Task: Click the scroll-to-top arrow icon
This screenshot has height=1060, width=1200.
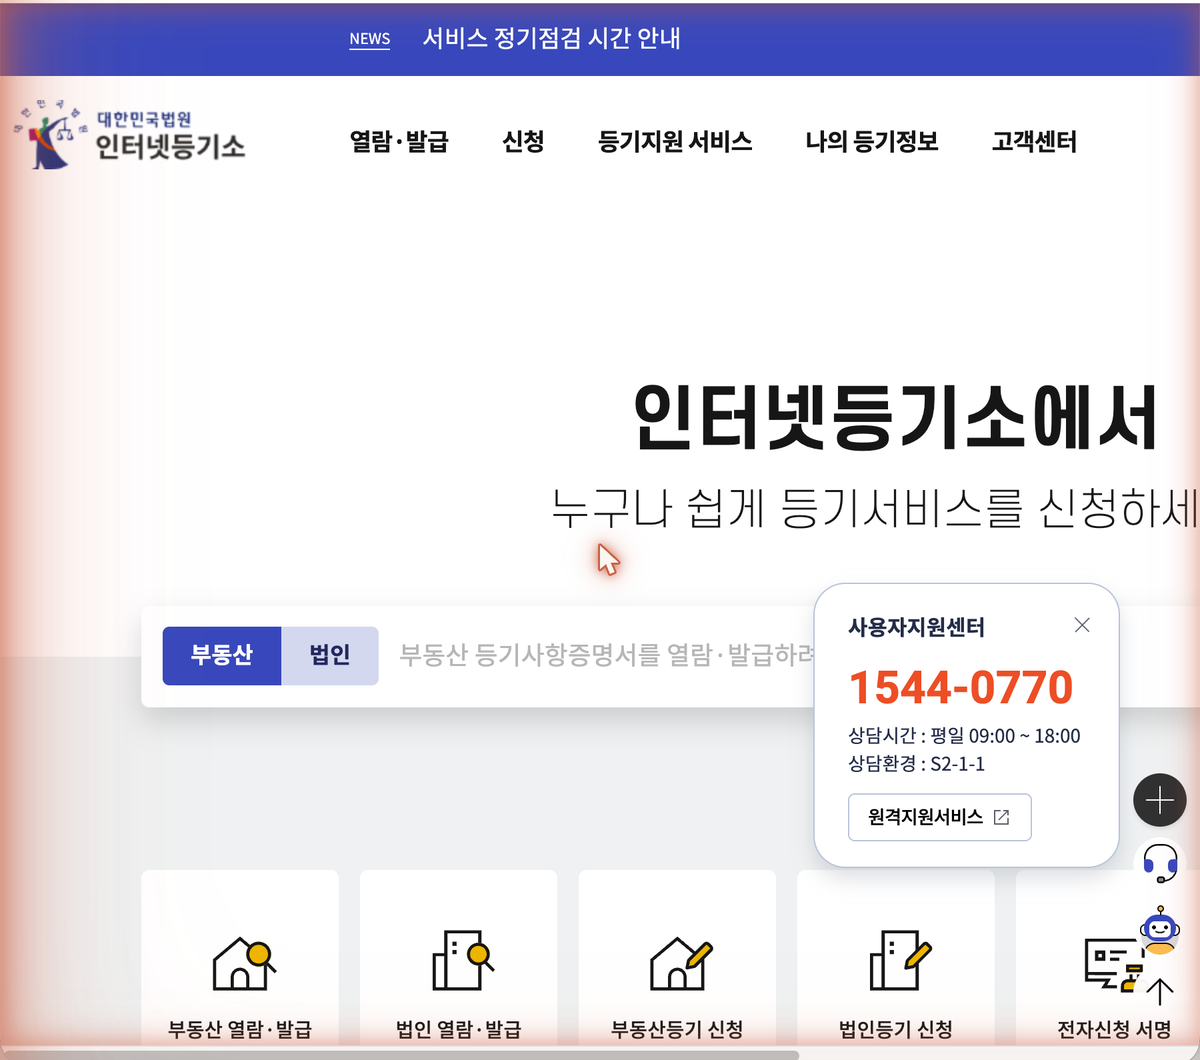Action: (x=1159, y=991)
